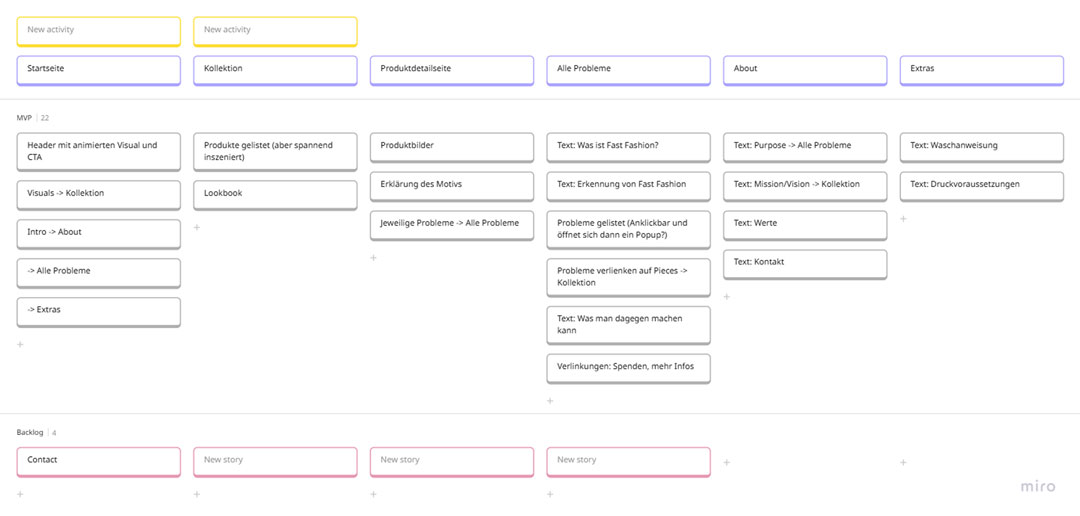This screenshot has width=1080, height=516.
Task: Click the 'New activity' card above Kollektion
Action: click(x=275, y=31)
